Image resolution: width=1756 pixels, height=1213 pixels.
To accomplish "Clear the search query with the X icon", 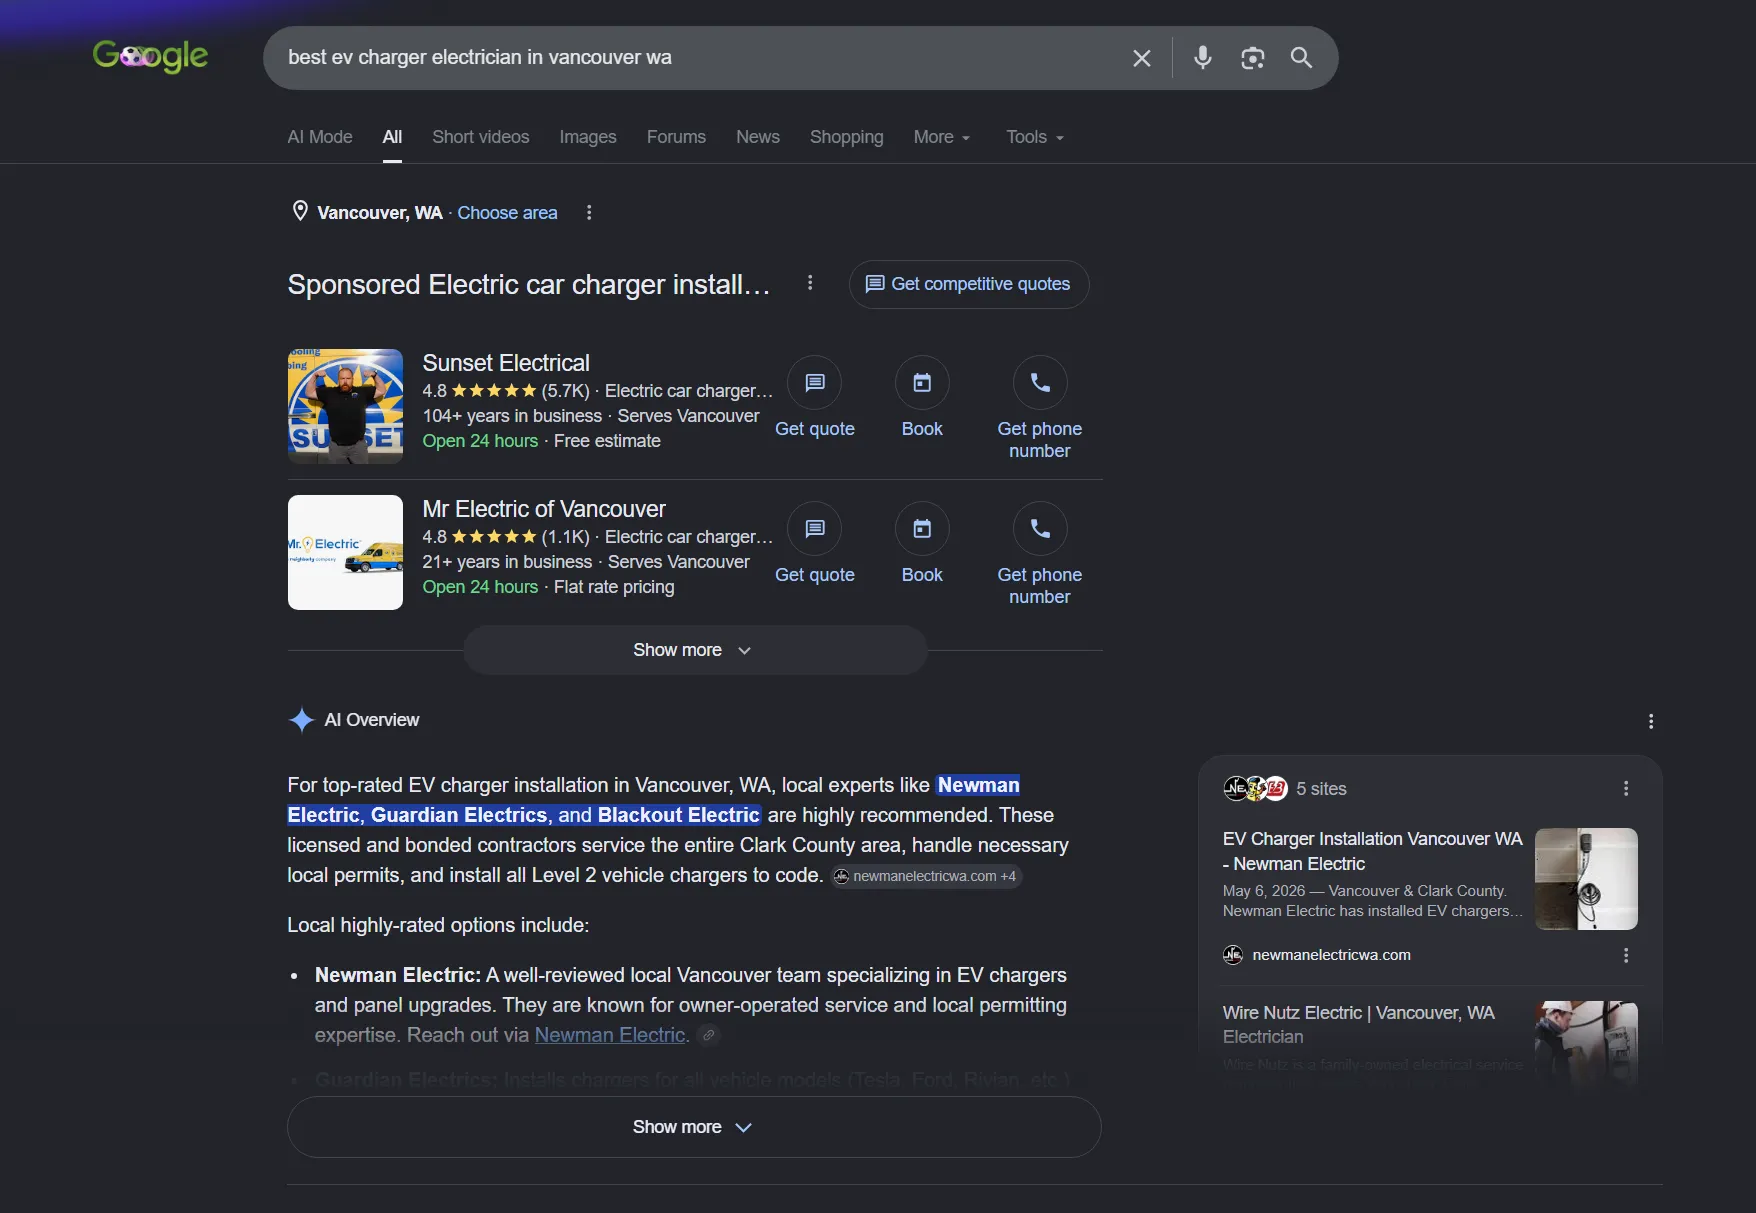I will (1141, 58).
